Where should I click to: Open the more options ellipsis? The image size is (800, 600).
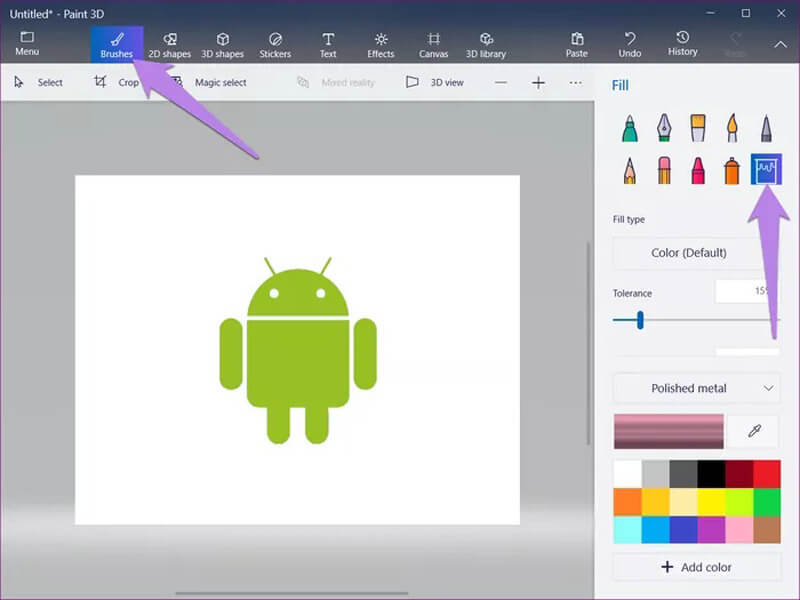(x=576, y=83)
